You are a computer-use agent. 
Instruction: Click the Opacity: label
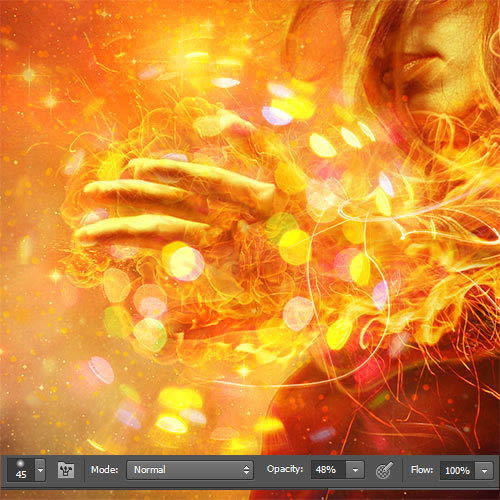[285, 469]
